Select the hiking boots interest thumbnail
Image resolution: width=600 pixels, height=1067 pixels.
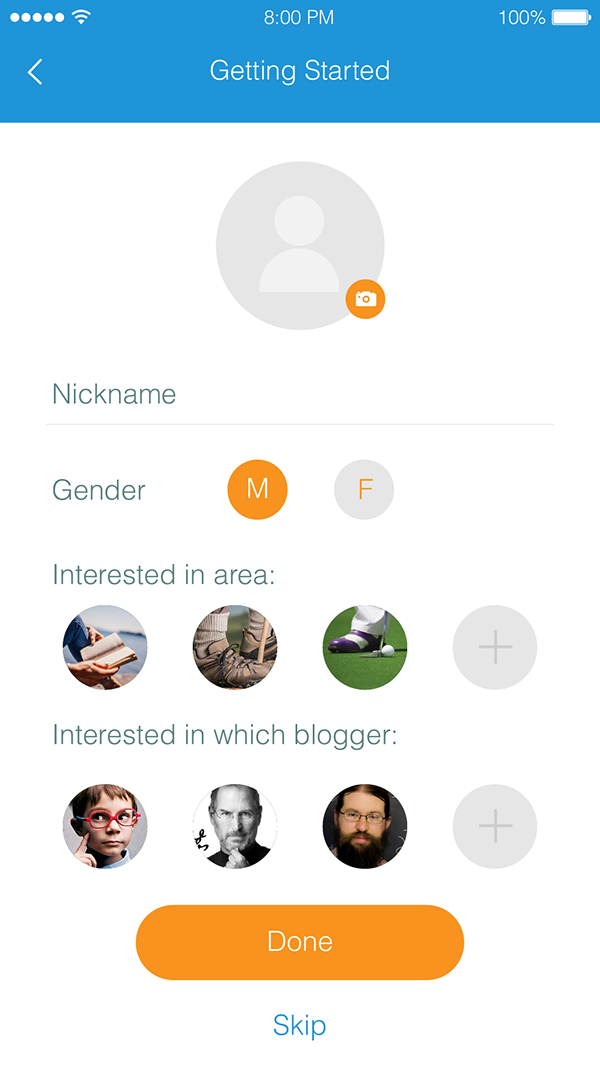click(235, 647)
